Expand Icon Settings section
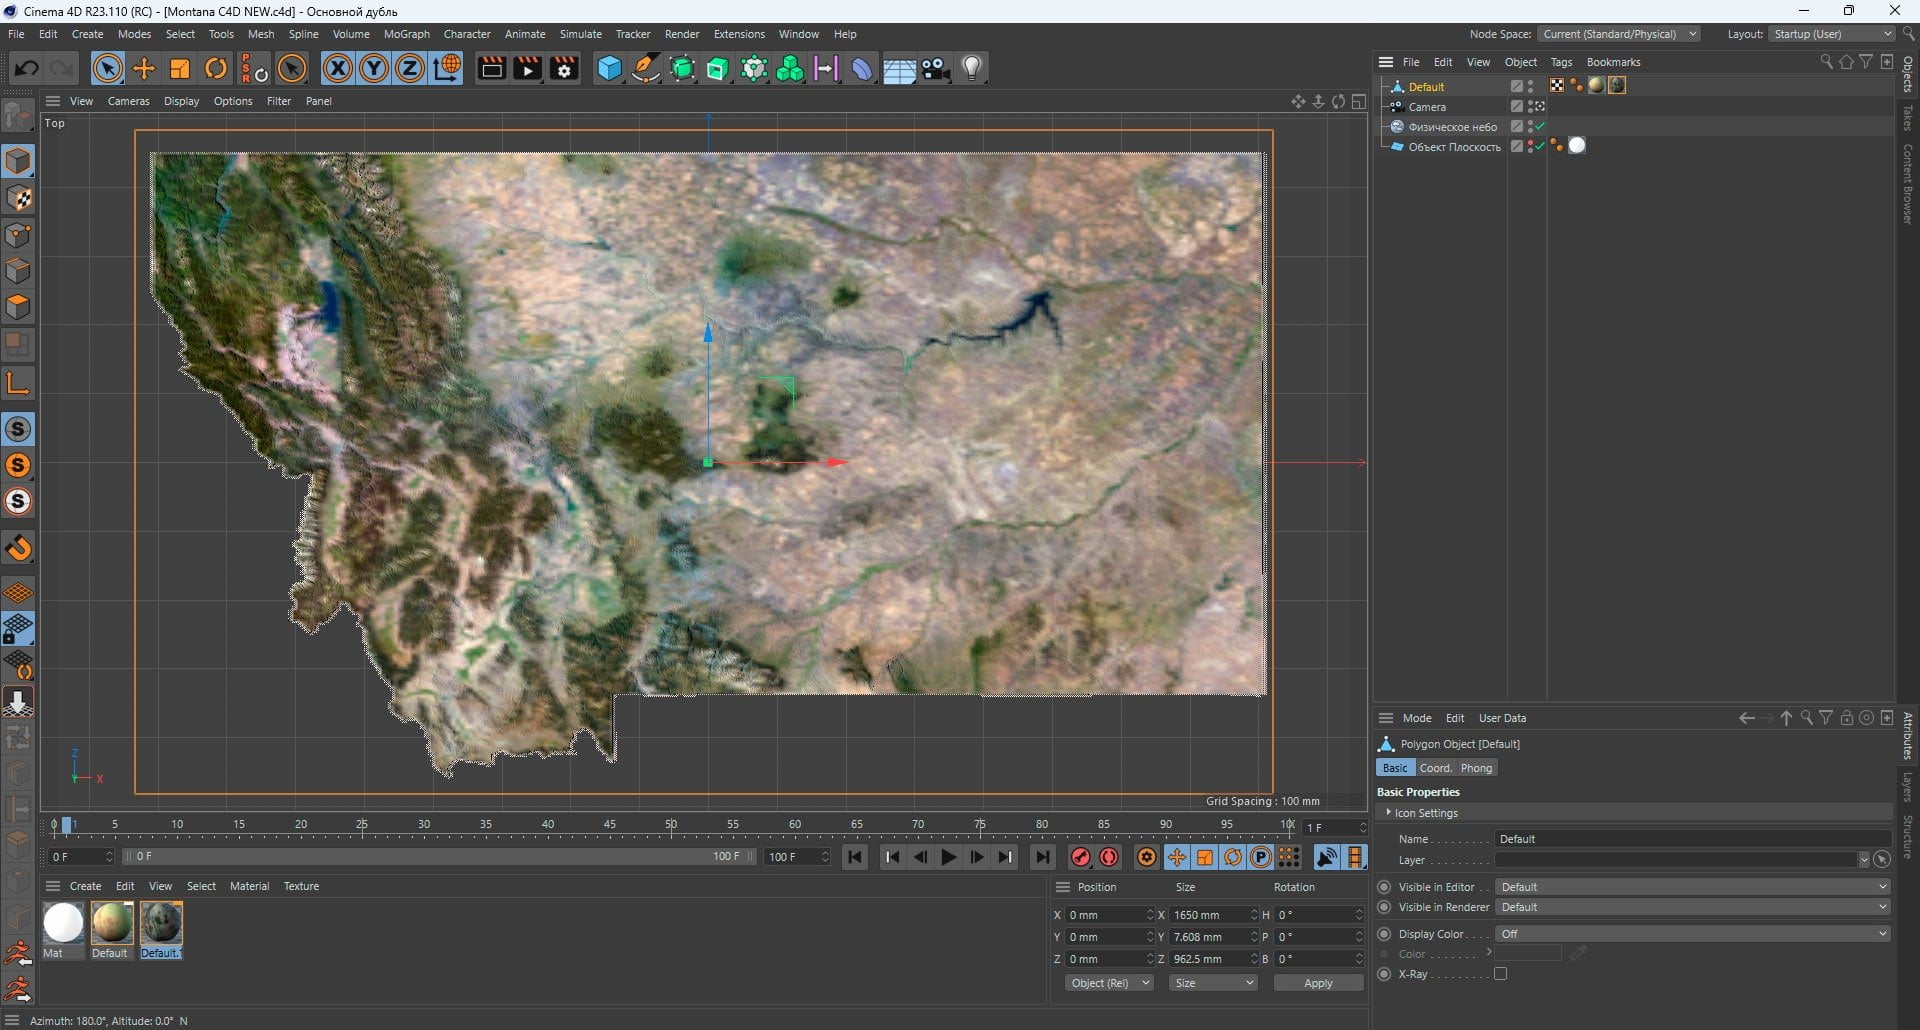Viewport: 1920px width, 1030px height. click(x=1426, y=813)
